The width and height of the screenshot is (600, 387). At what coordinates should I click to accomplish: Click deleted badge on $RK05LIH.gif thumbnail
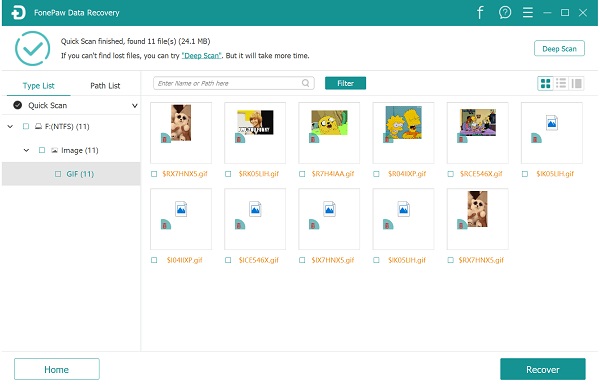[240, 138]
